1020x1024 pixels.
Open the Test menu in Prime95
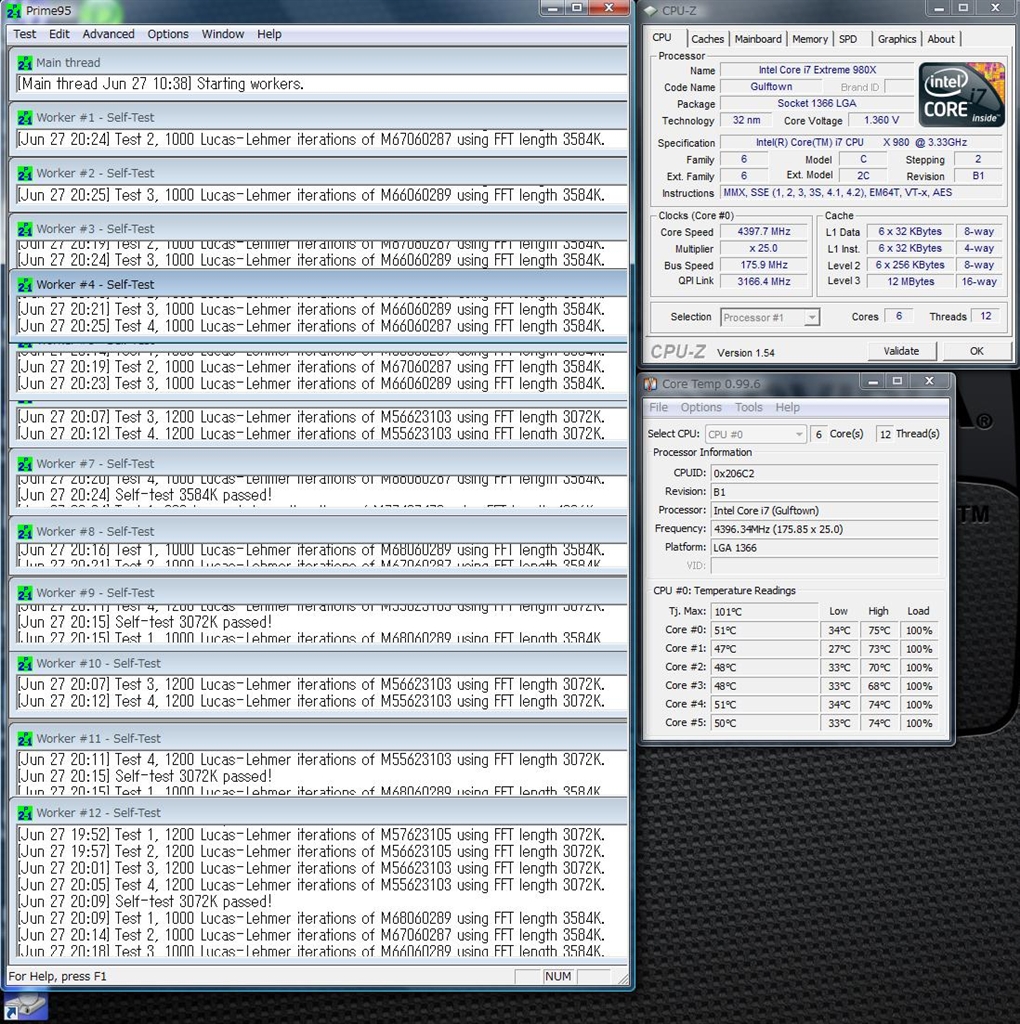25,34
